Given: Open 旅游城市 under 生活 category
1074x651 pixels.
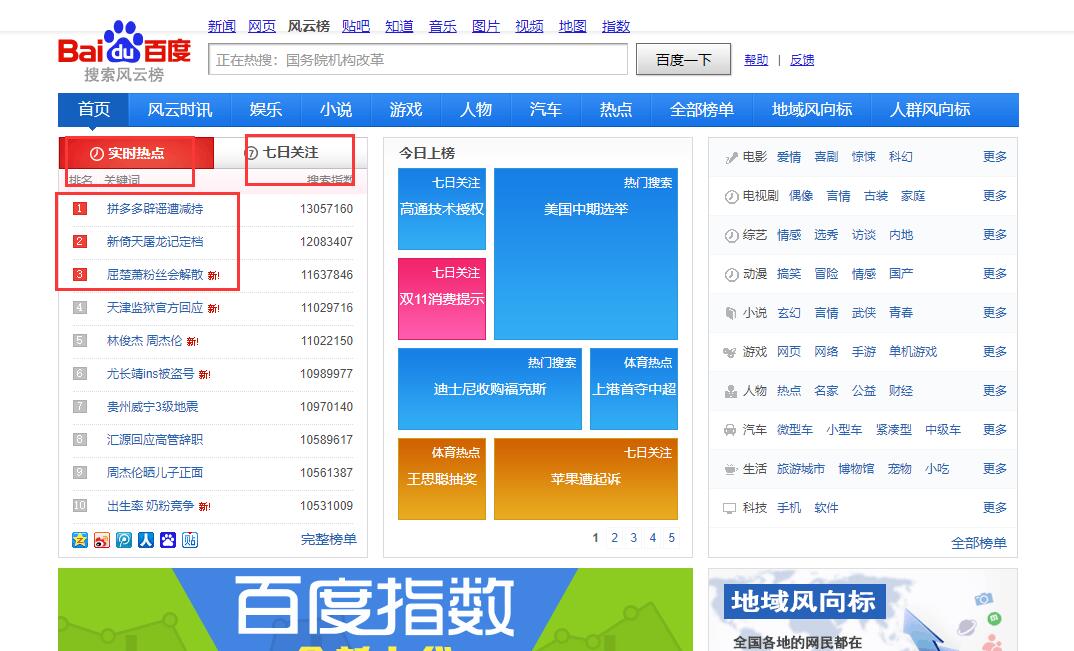Looking at the screenshot, I should tap(801, 469).
